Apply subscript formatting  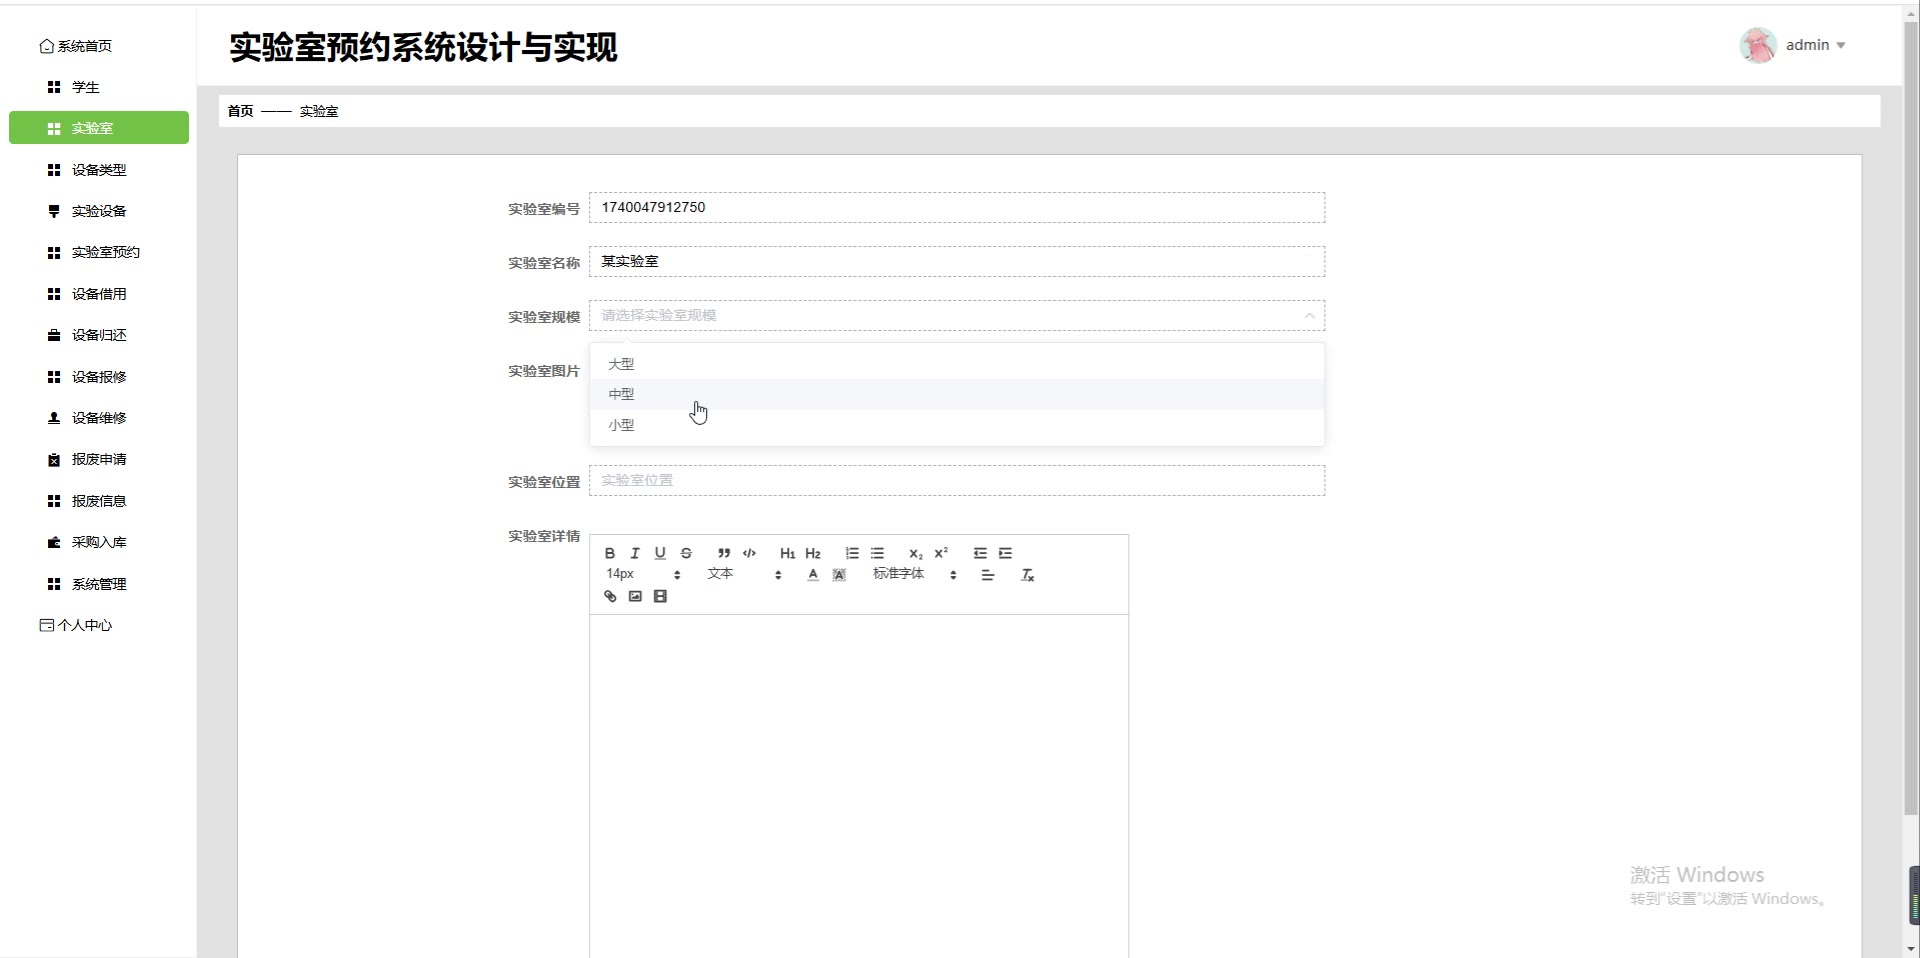pos(916,553)
